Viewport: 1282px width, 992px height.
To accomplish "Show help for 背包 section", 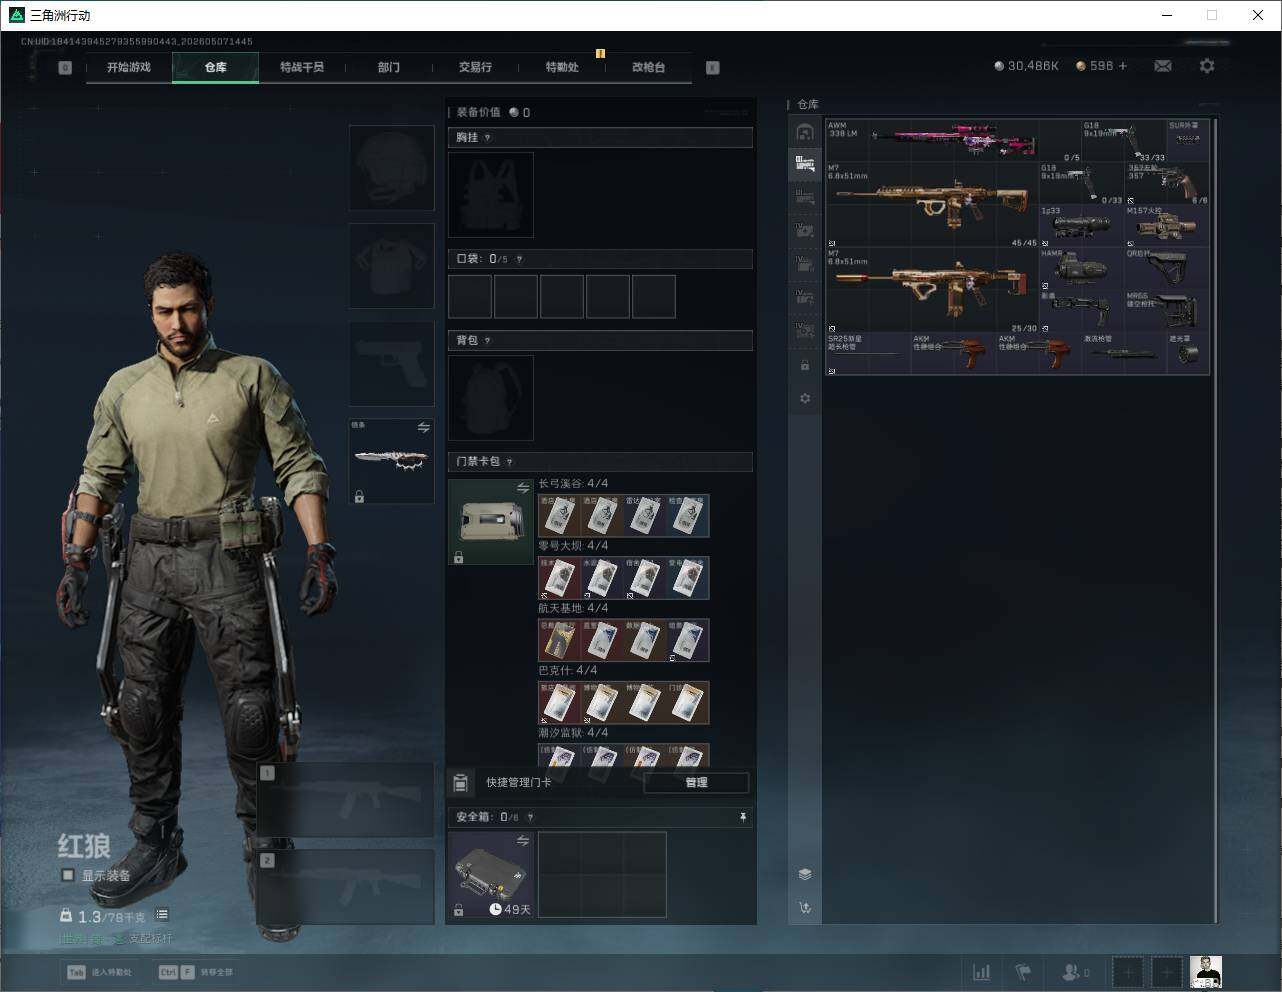I will pyautogui.click(x=488, y=341).
